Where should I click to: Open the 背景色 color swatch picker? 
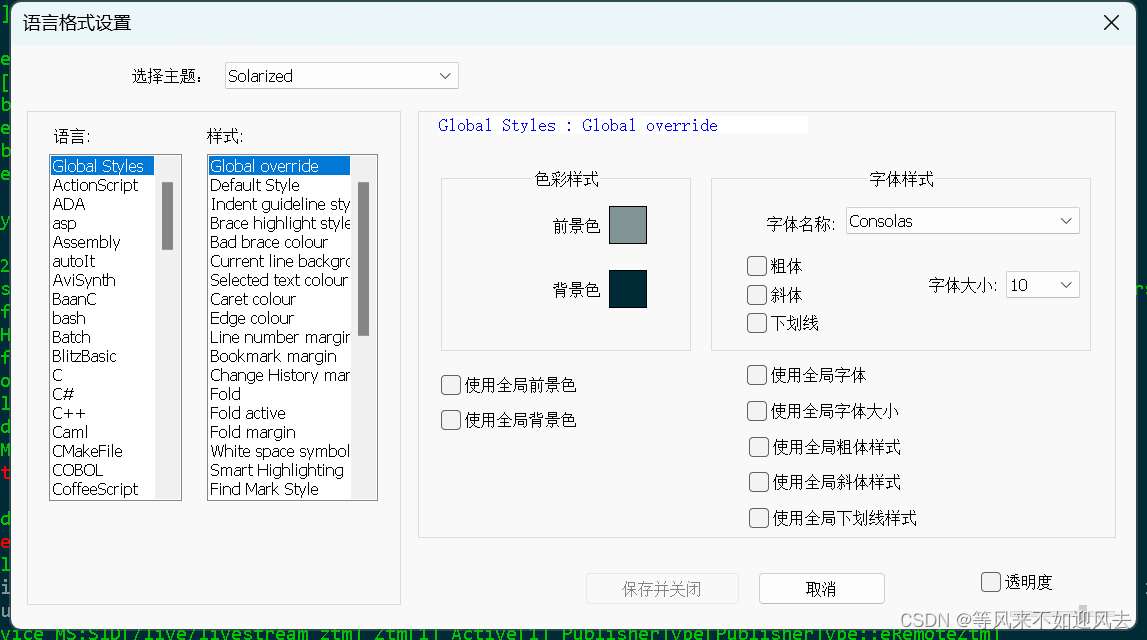(627, 288)
